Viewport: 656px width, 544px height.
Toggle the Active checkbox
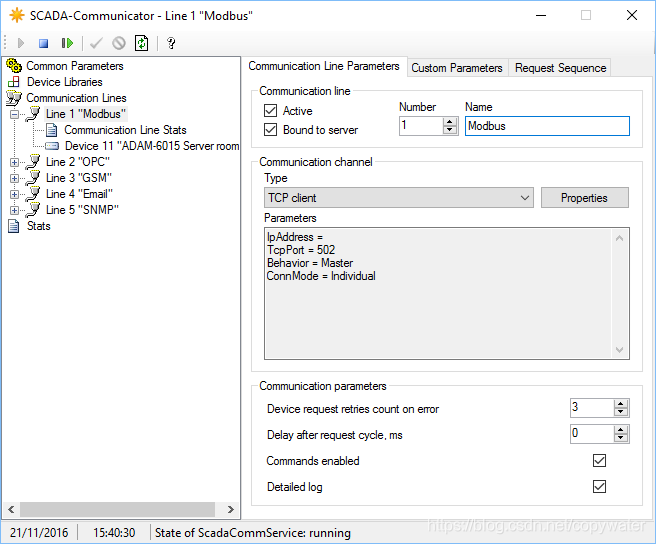coord(270,111)
